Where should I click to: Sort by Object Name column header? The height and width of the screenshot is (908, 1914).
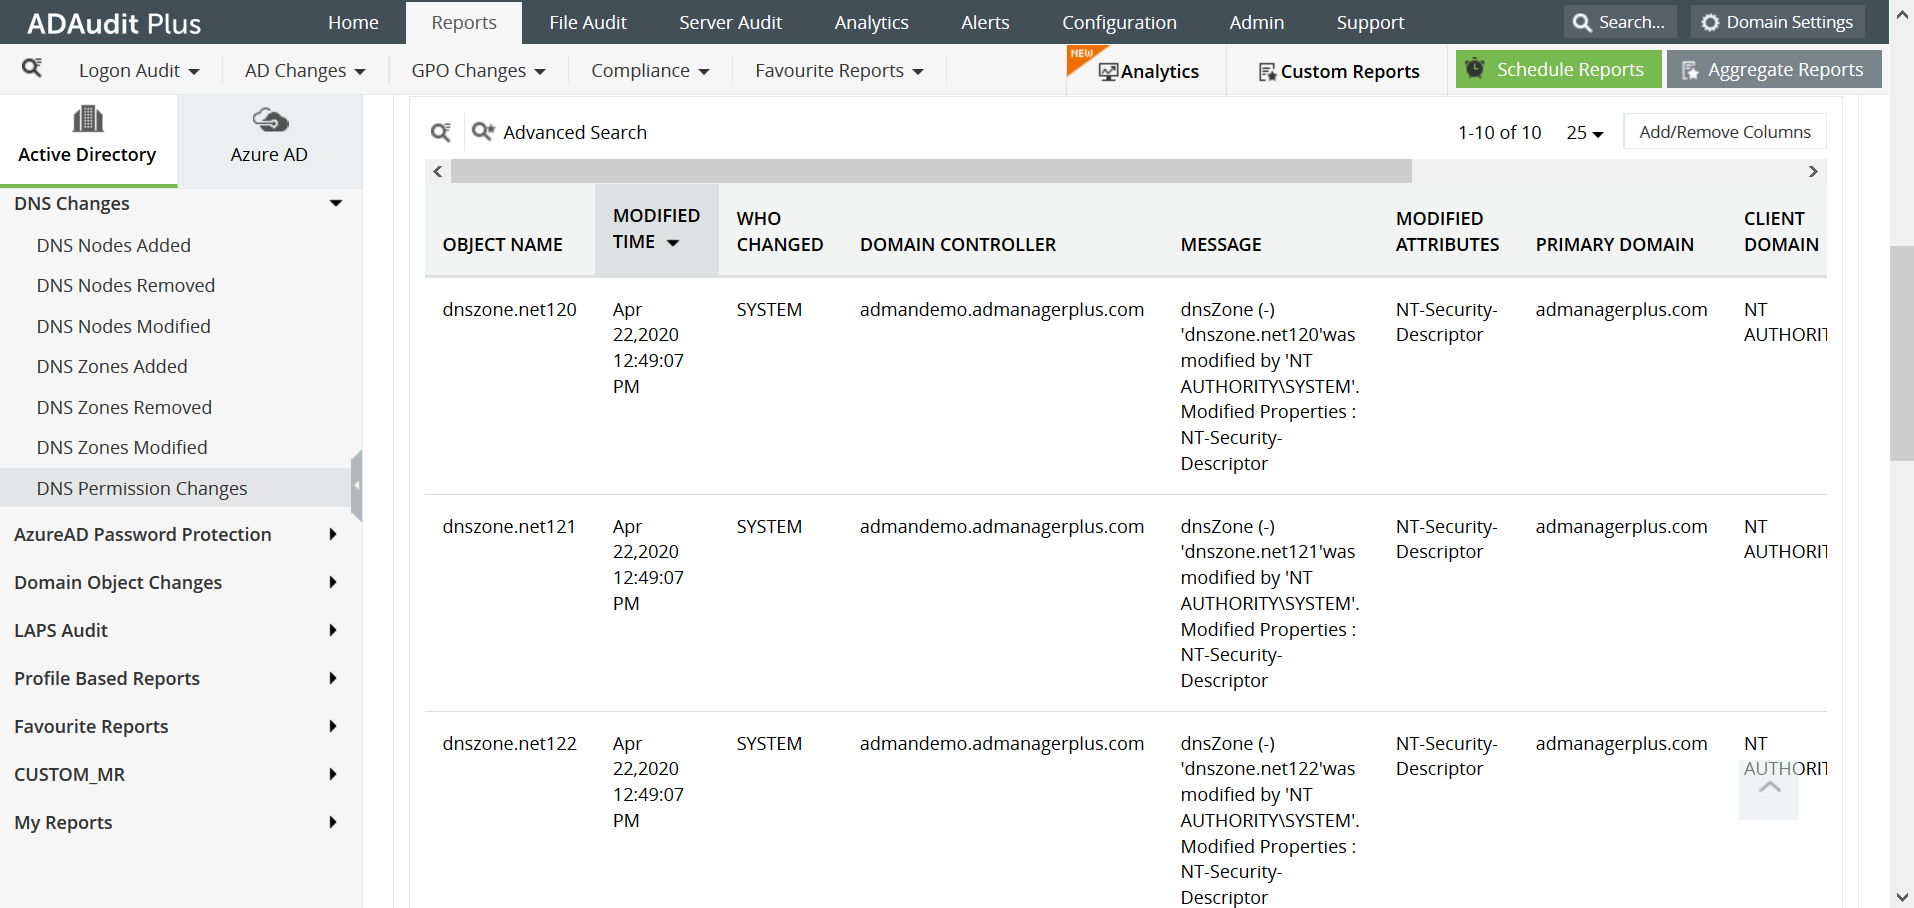503,244
